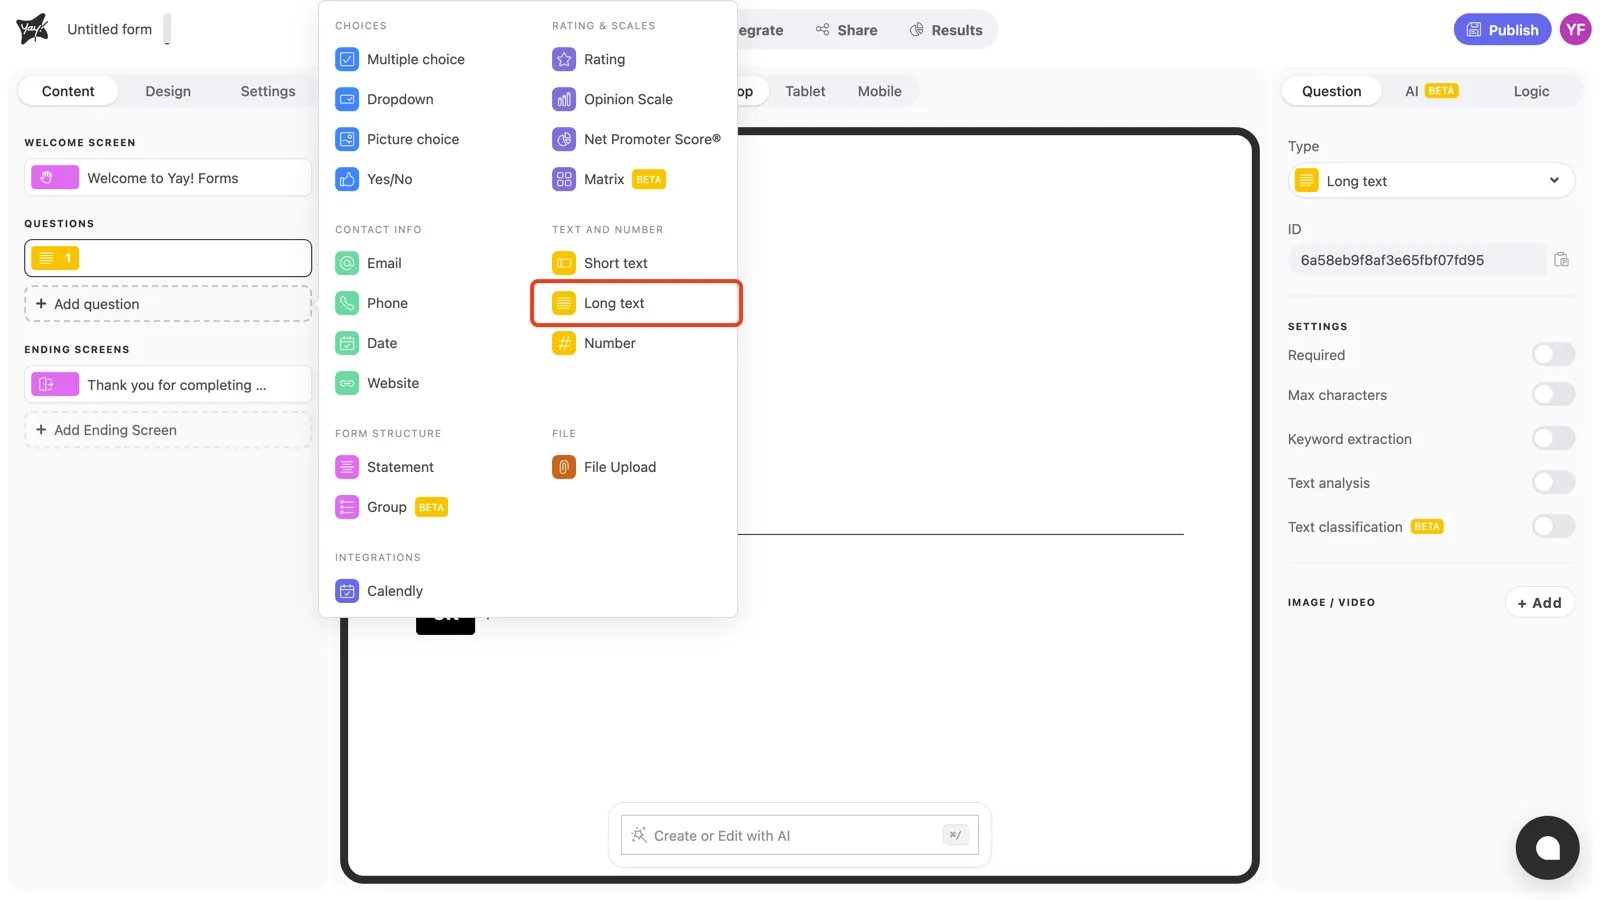Click the Yay! Forms logo

32,29
